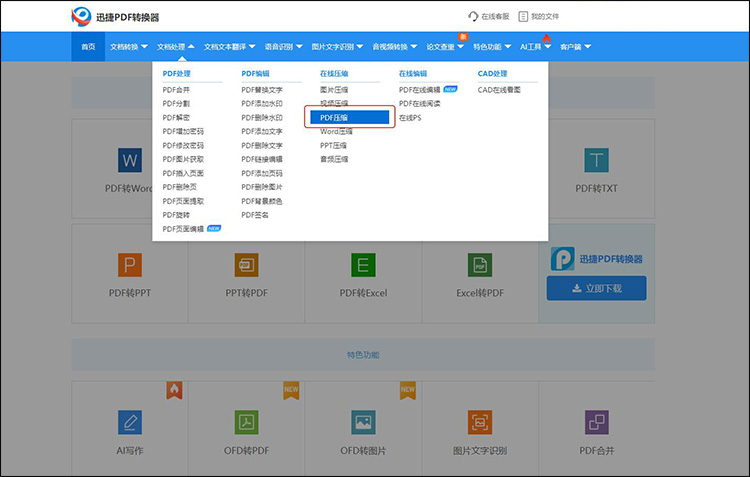The height and width of the screenshot is (477, 750).
Task: Choose PDF页面提取 menu entry
Action: [183, 201]
